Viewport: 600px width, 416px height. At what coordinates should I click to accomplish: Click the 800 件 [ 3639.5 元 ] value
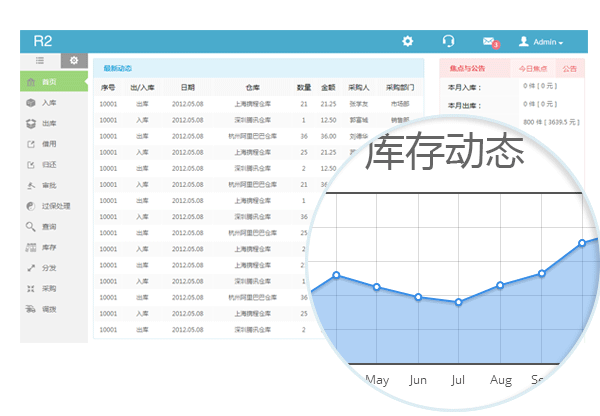click(551, 122)
